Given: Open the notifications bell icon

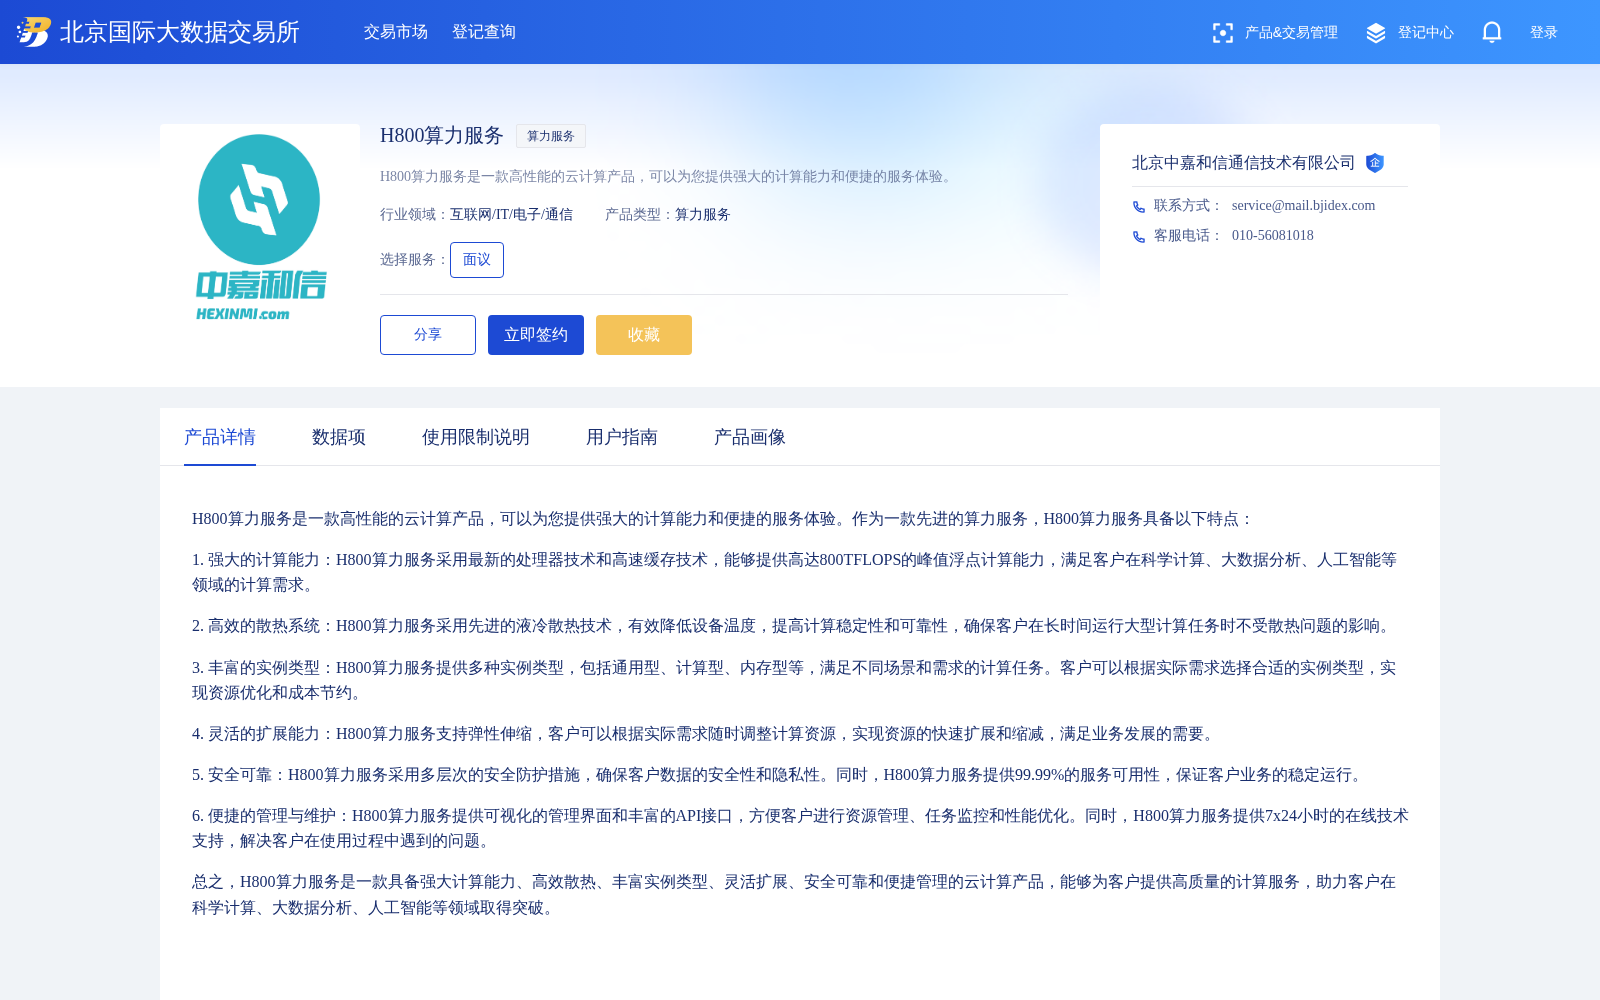Looking at the screenshot, I should point(1492,32).
